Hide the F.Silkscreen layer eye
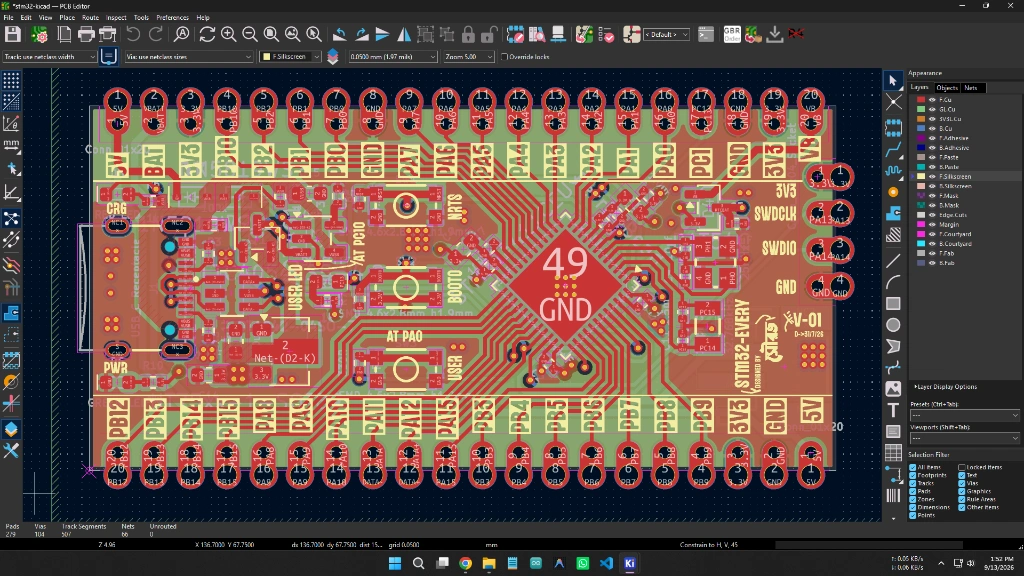The image size is (1024, 576). click(933, 176)
